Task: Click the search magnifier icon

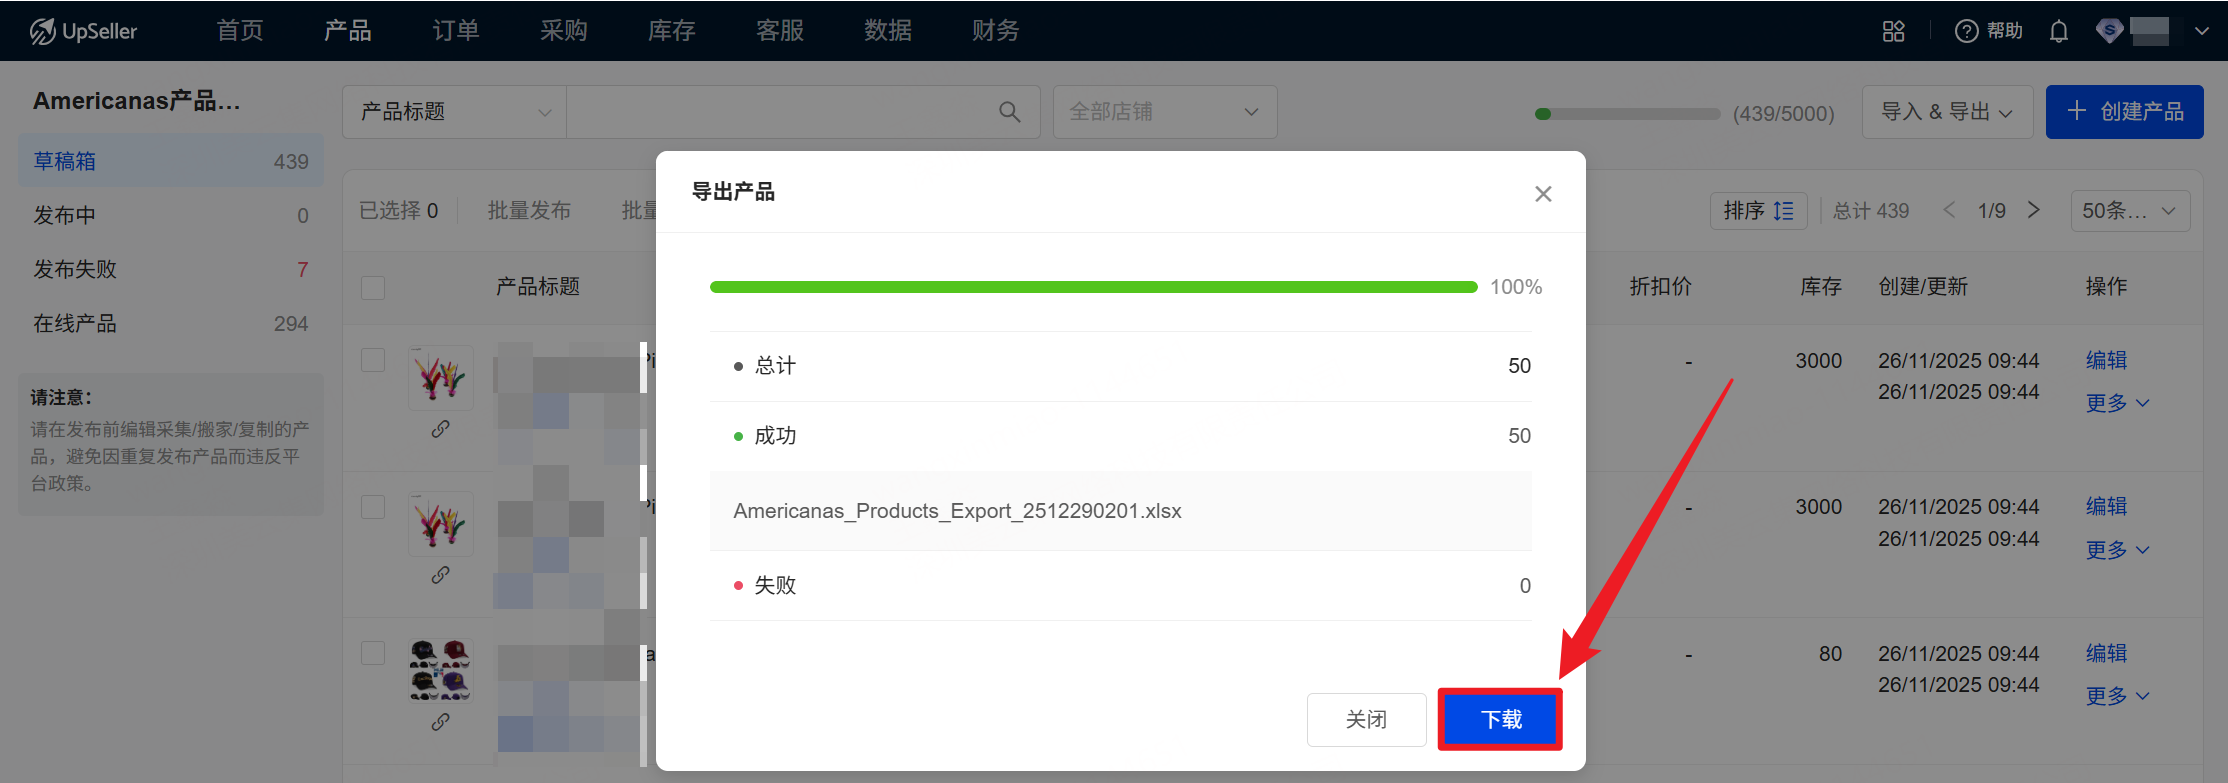Action: (1010, 112)
